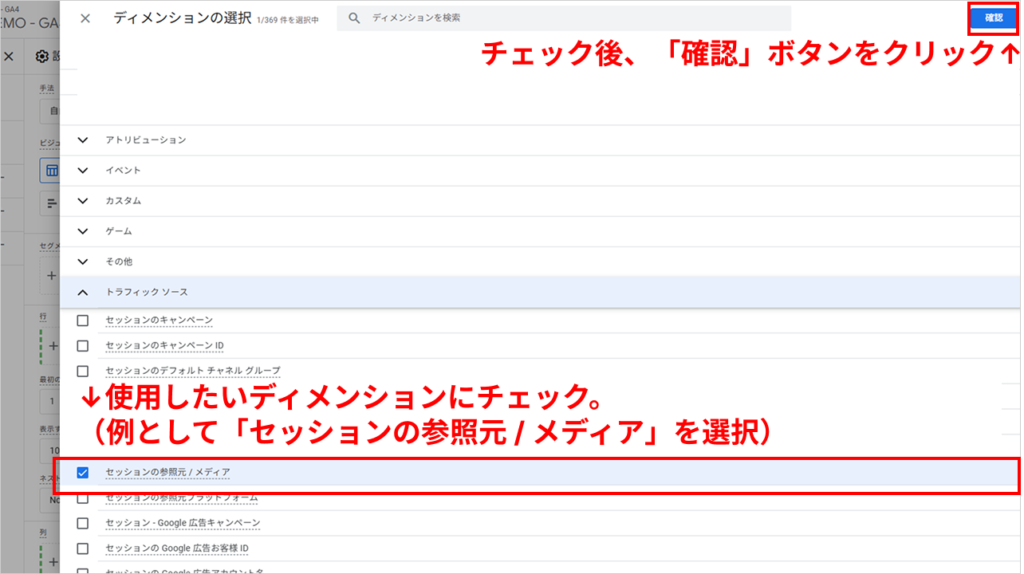Viewport: 1024px width, 574px height.
Task: Click the イベント category label
Action: coord(123,170)
